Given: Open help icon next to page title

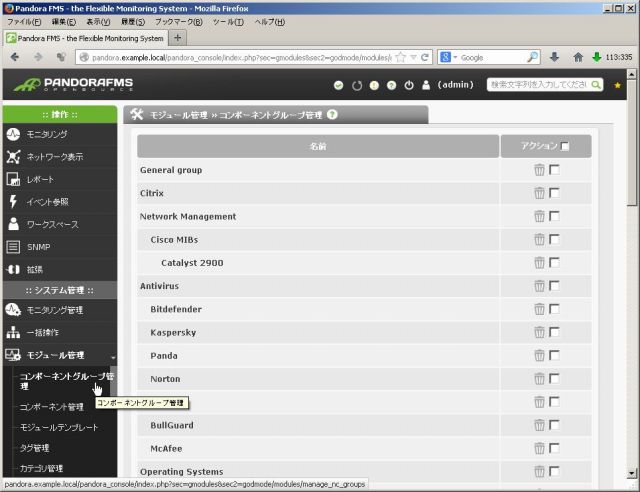Looking at the screenshot, I should click(332, 115).
